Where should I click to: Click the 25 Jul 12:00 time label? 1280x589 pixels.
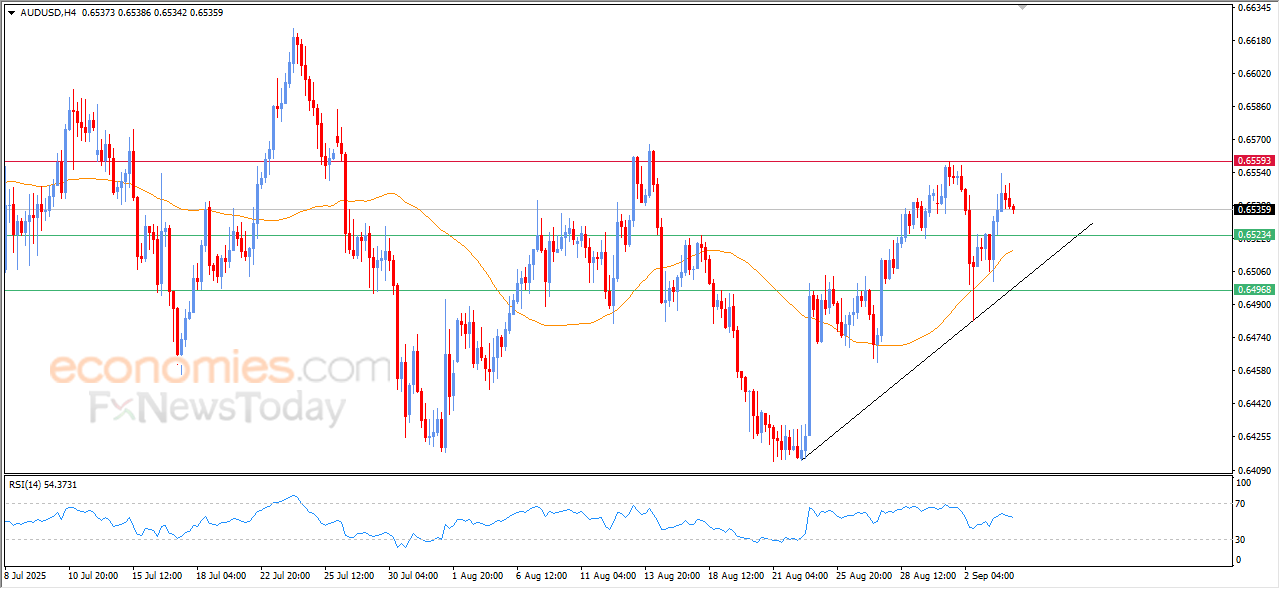(349, 576)
